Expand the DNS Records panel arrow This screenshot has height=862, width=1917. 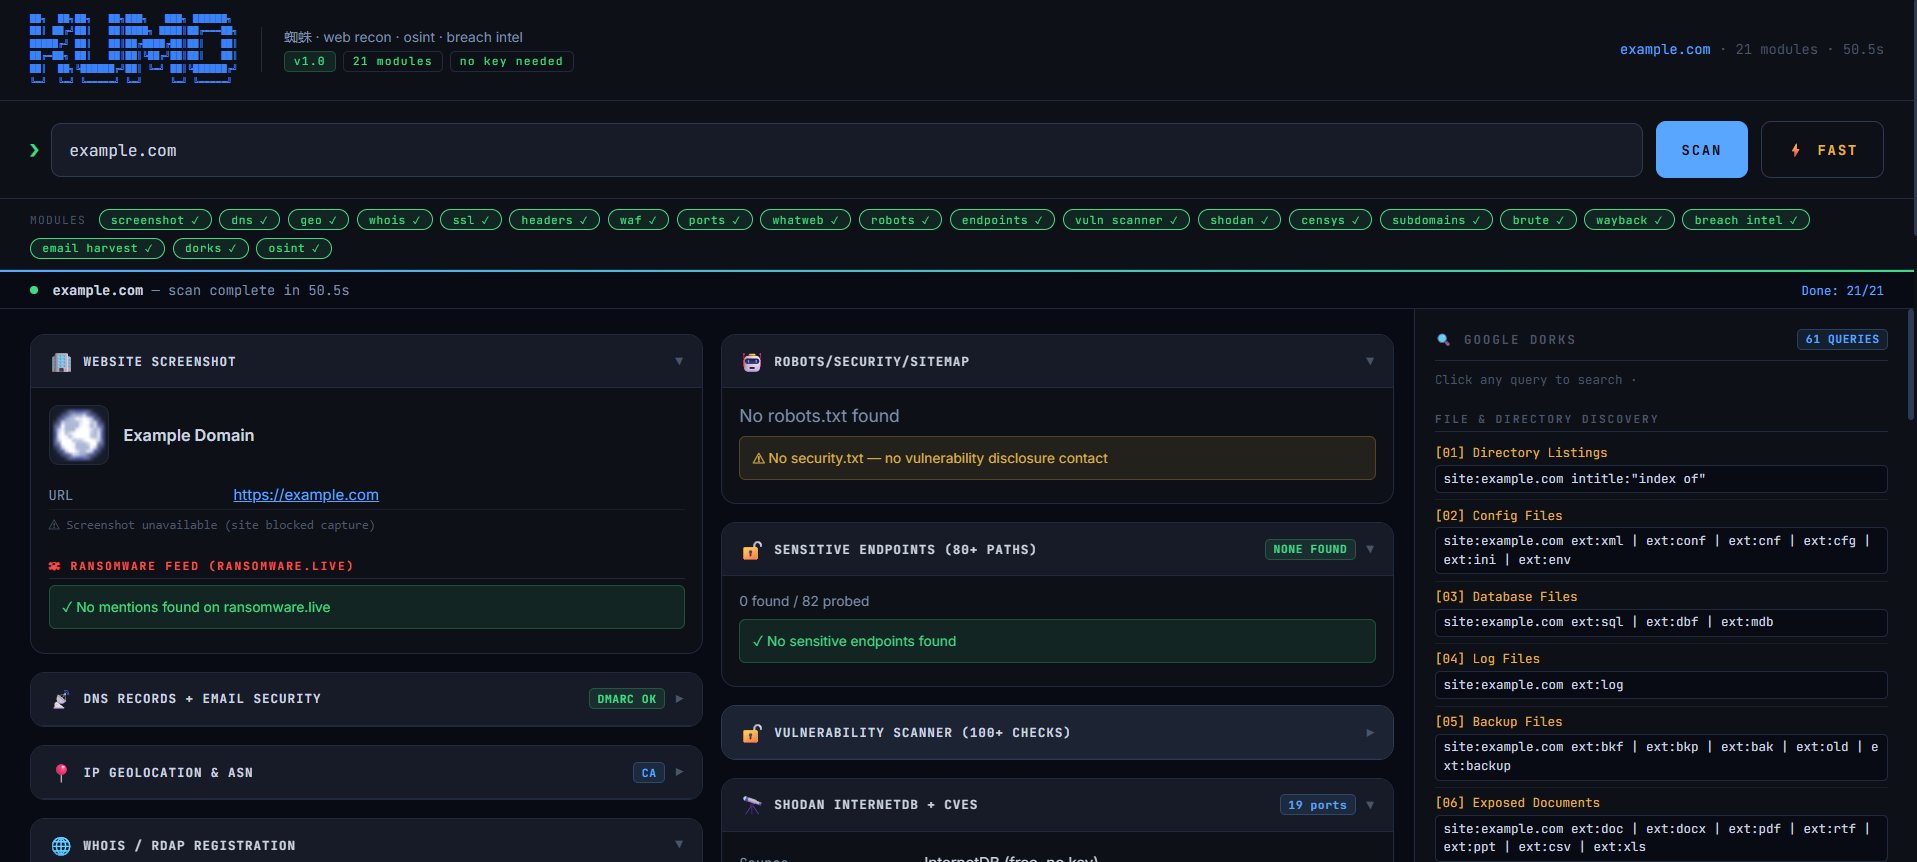click(x=679, y=699)
